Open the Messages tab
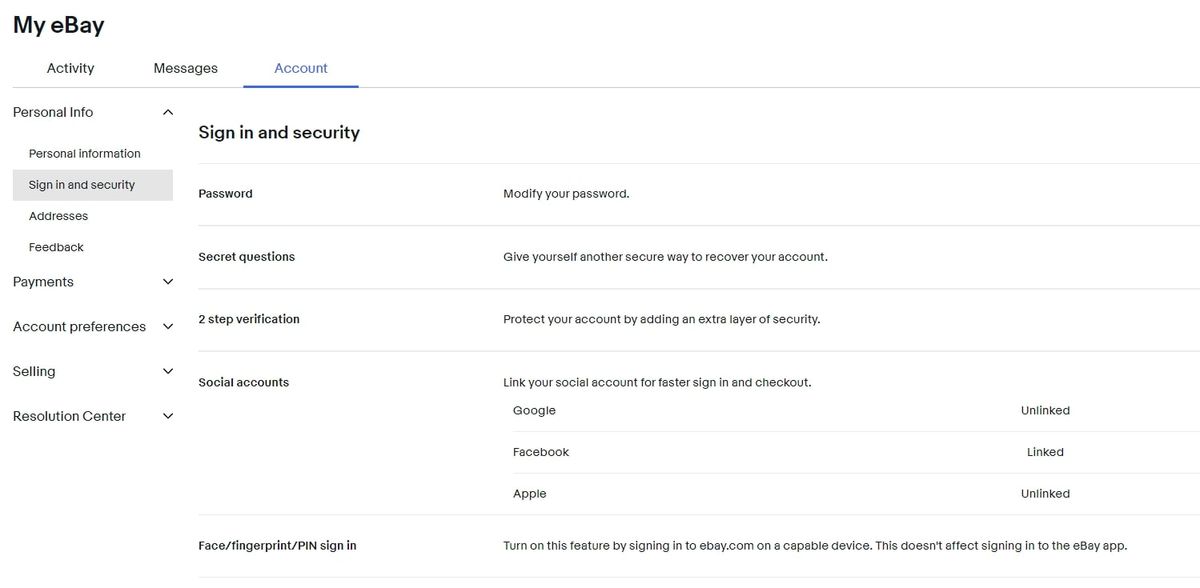 pyautogui.click(x=185, y=68)
